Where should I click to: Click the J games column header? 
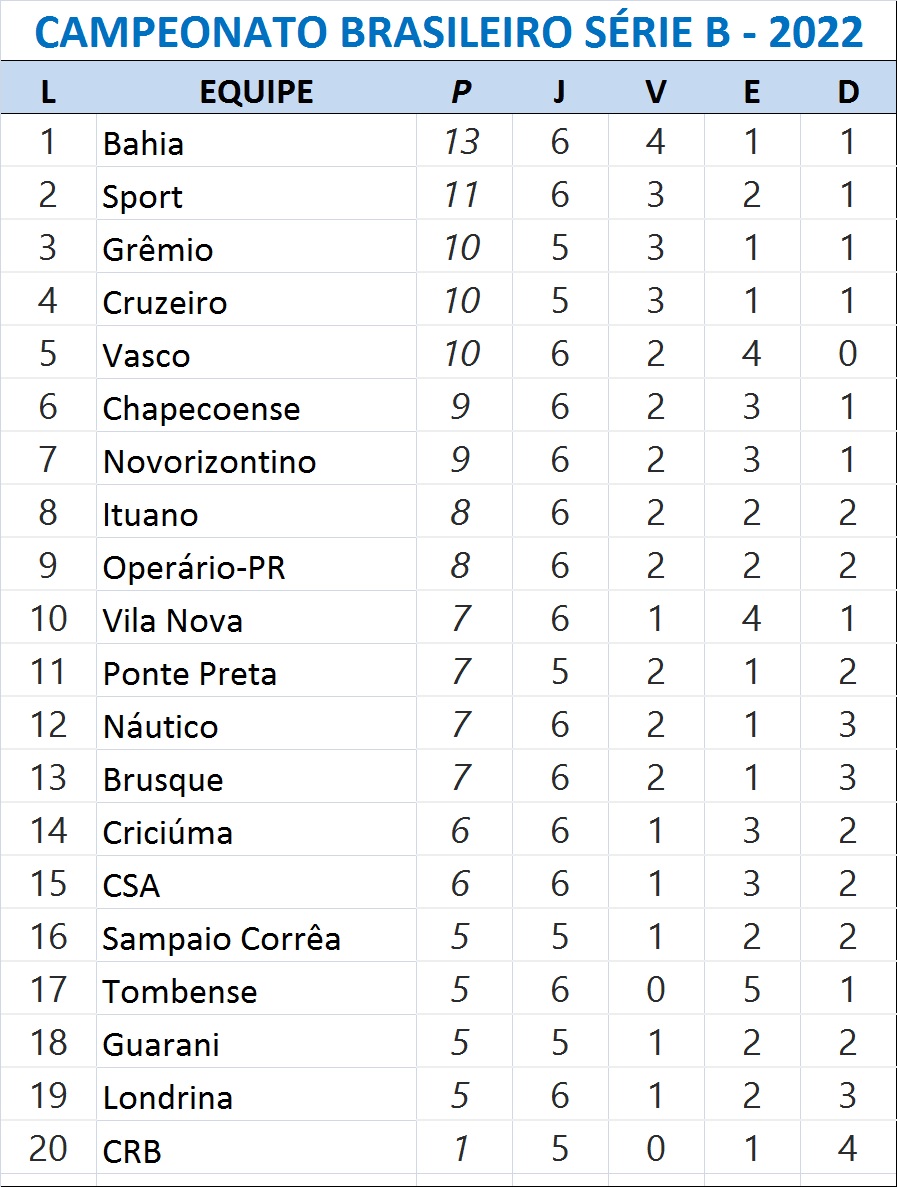559,91
